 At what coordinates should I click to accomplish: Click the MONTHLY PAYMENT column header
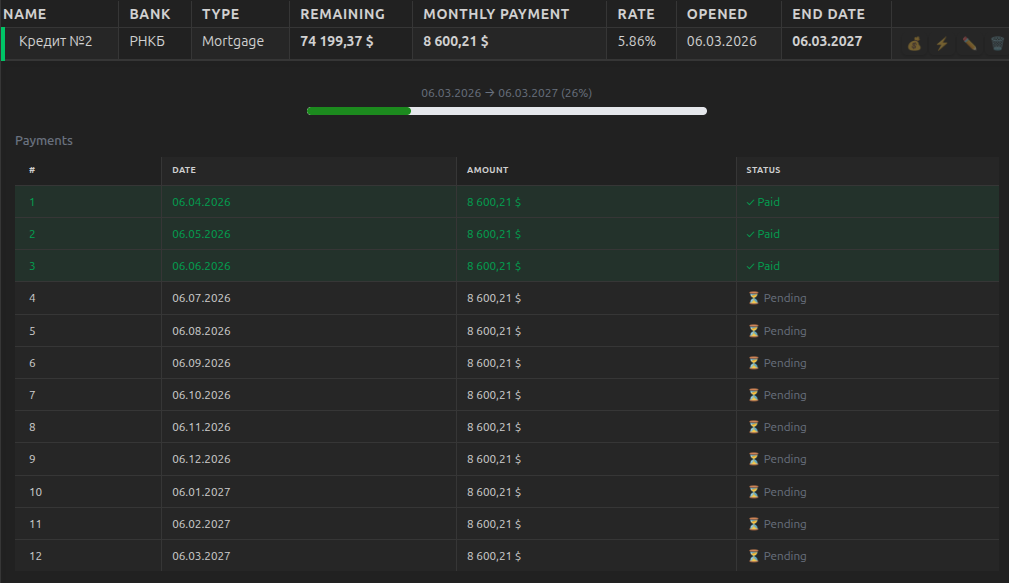(496, 14)
